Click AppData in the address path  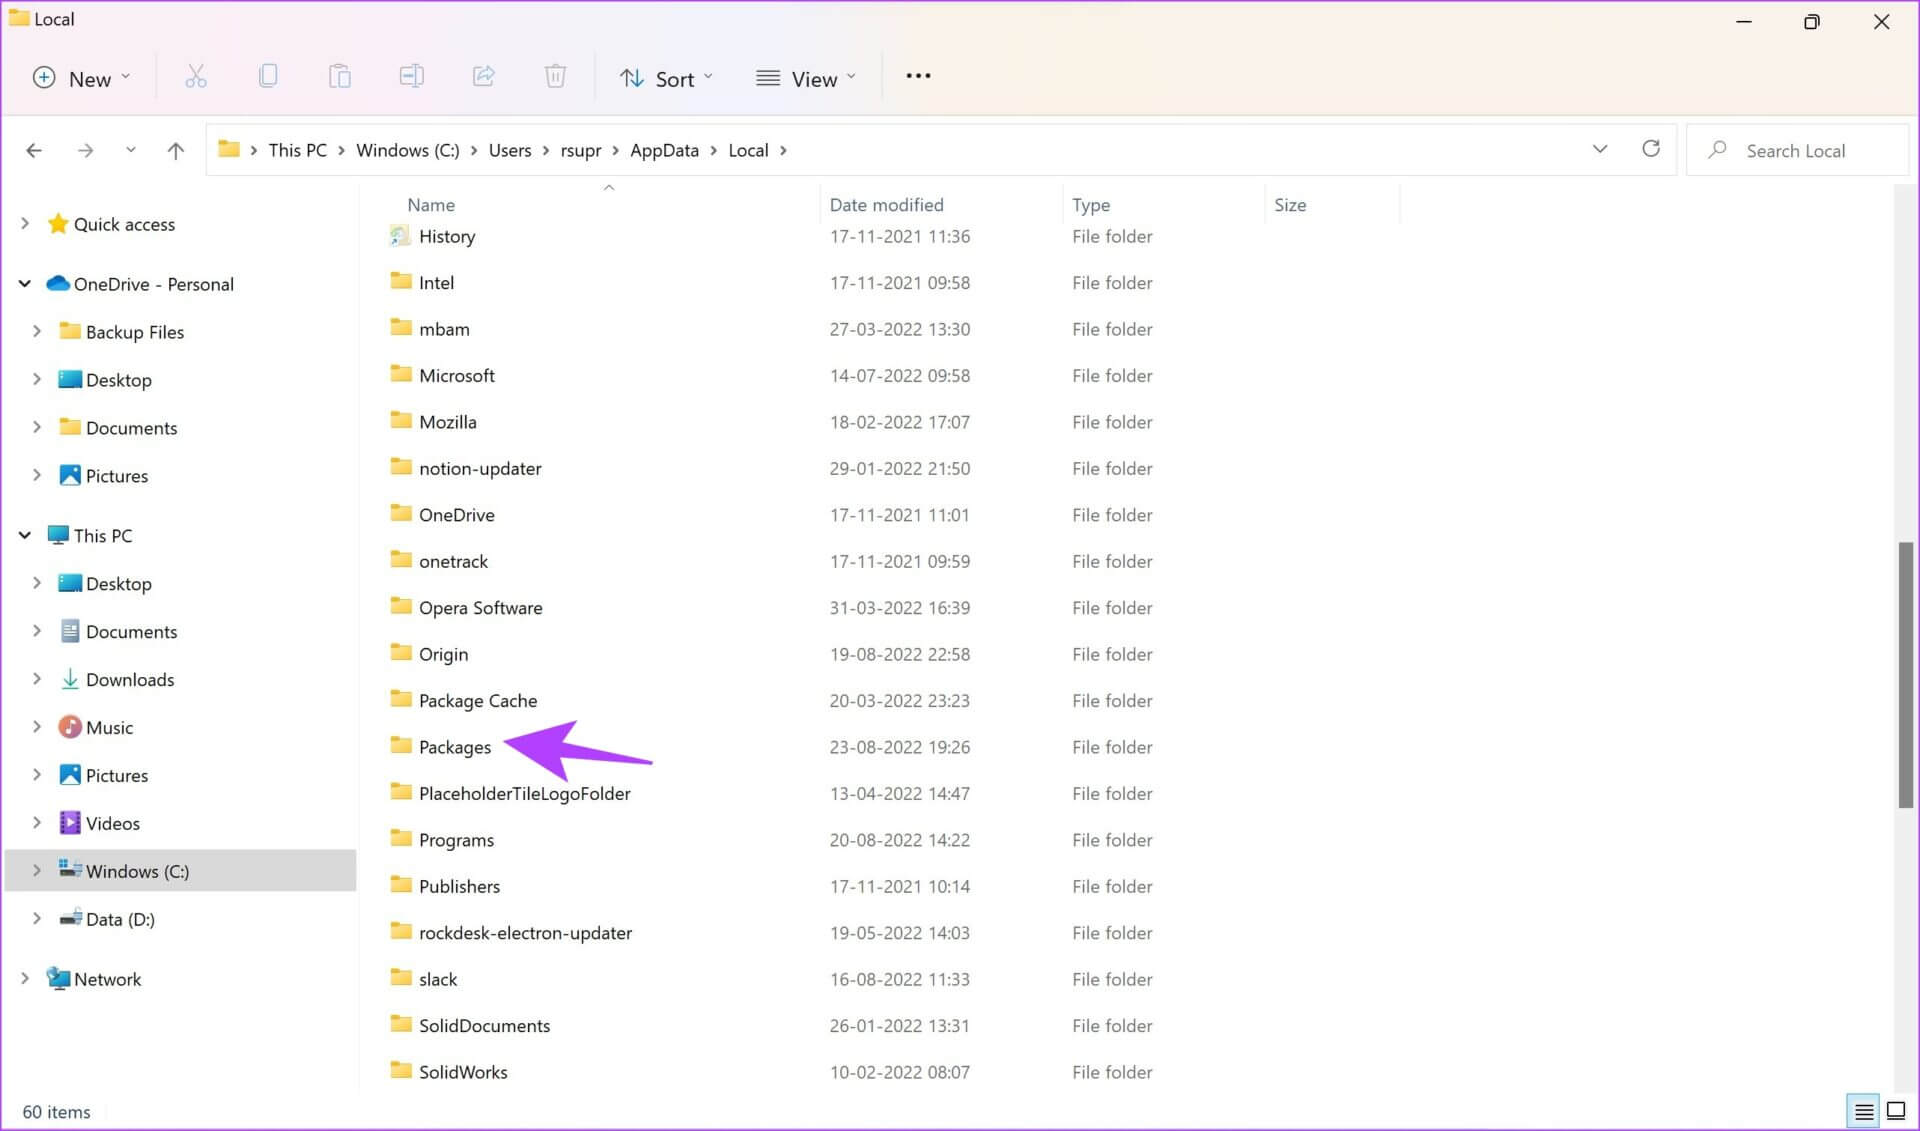tap(664, 150)
